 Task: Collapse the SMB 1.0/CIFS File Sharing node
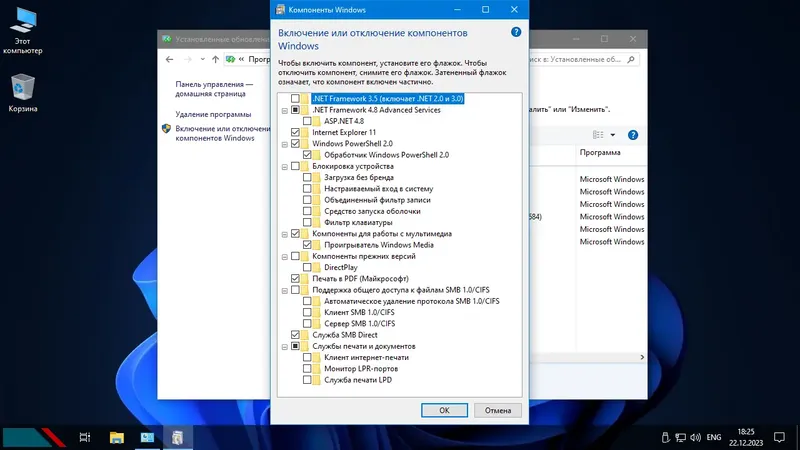click(x=285, y=290)
